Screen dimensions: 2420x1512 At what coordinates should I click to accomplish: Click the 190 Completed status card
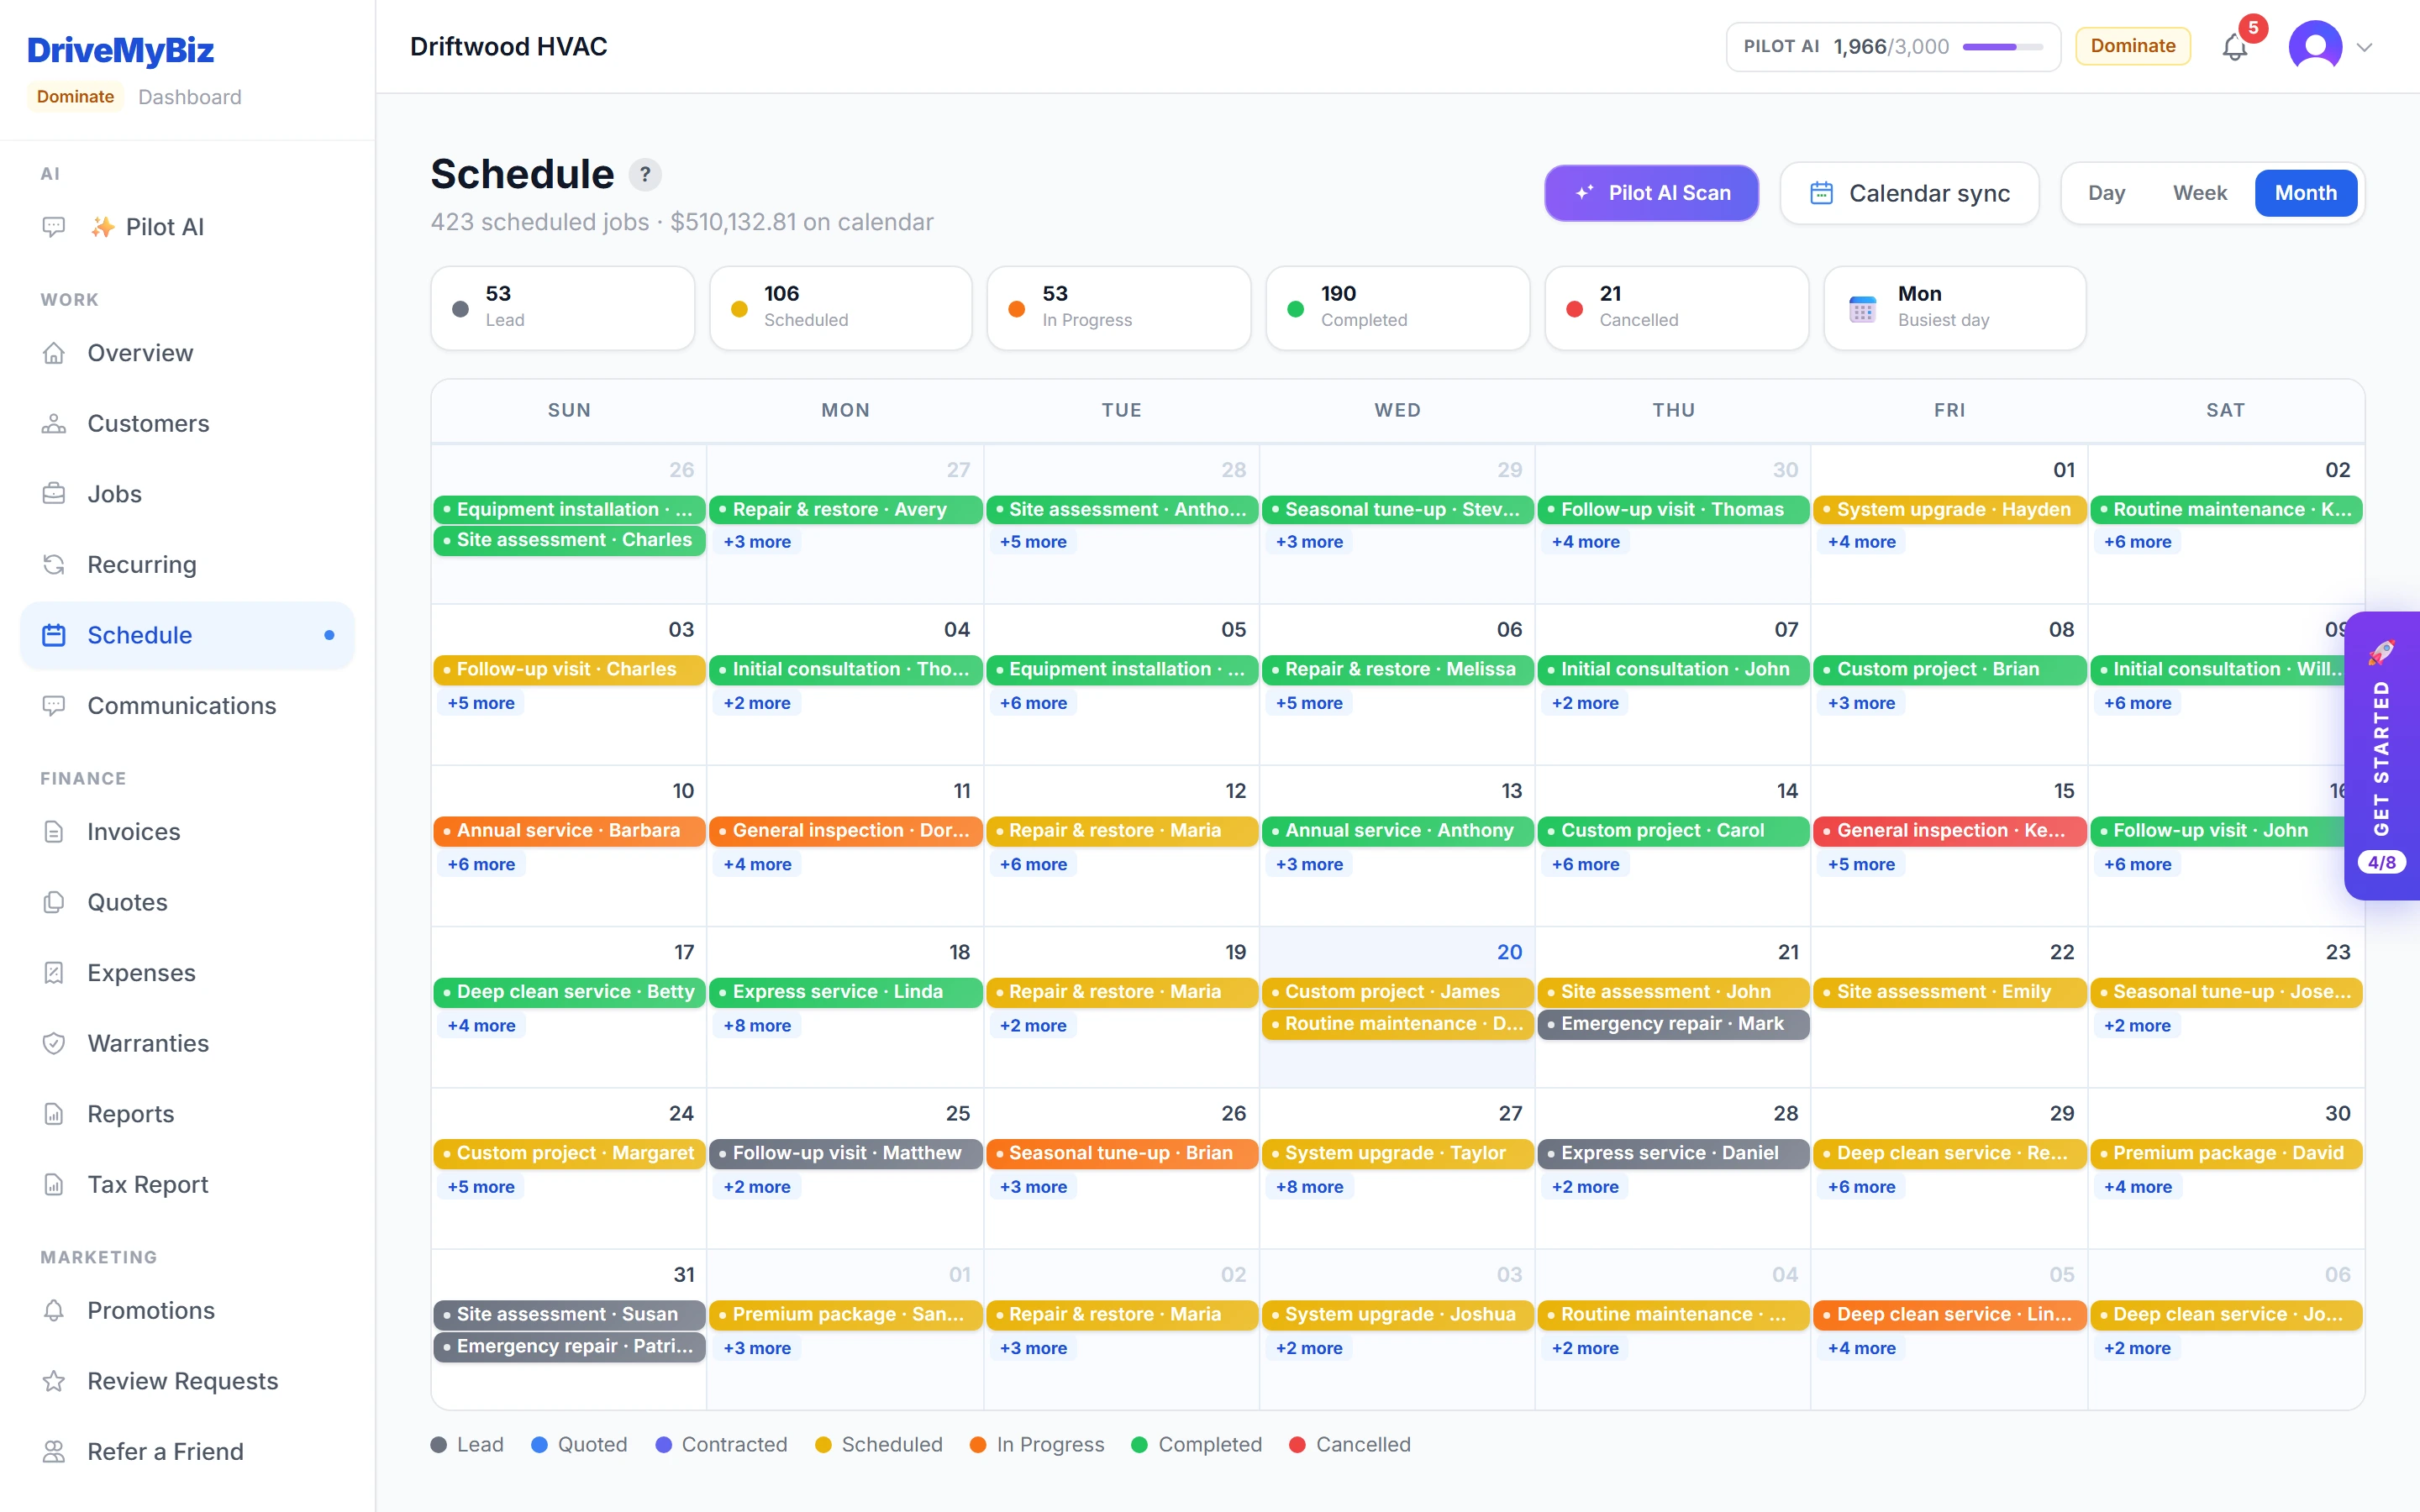(x=1398, y=308)
